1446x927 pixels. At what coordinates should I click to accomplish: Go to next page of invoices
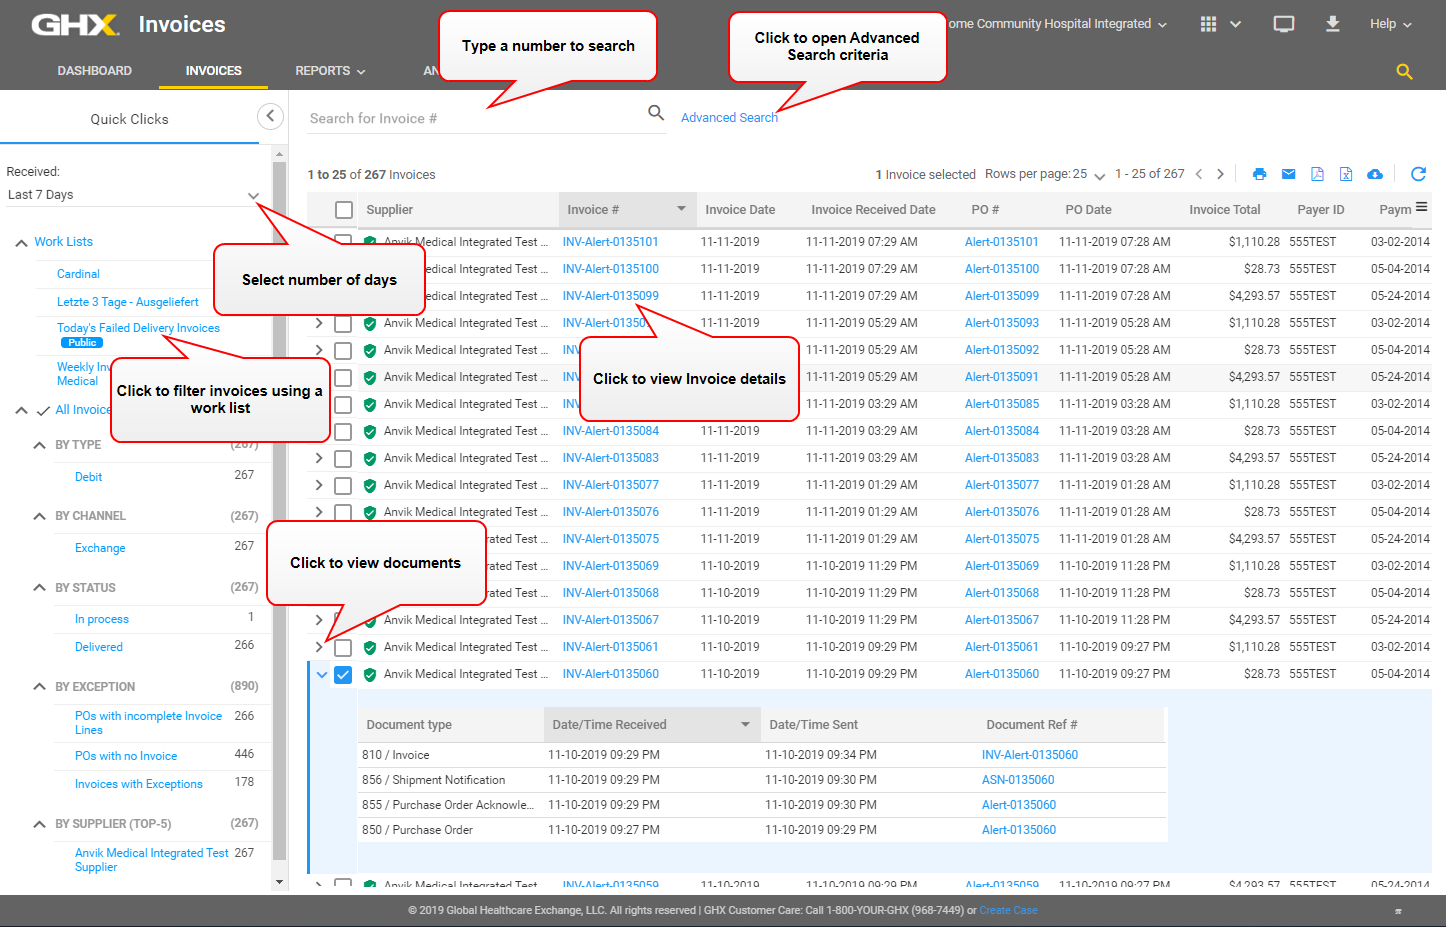pos(1220,174)
